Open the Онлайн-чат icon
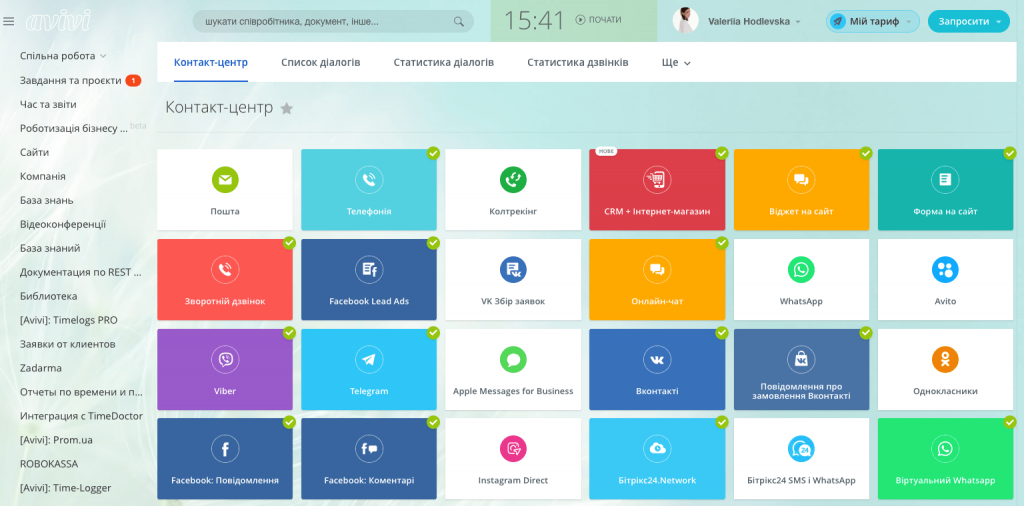Viewport: 1024px width, 506px height. coord(657,269)
